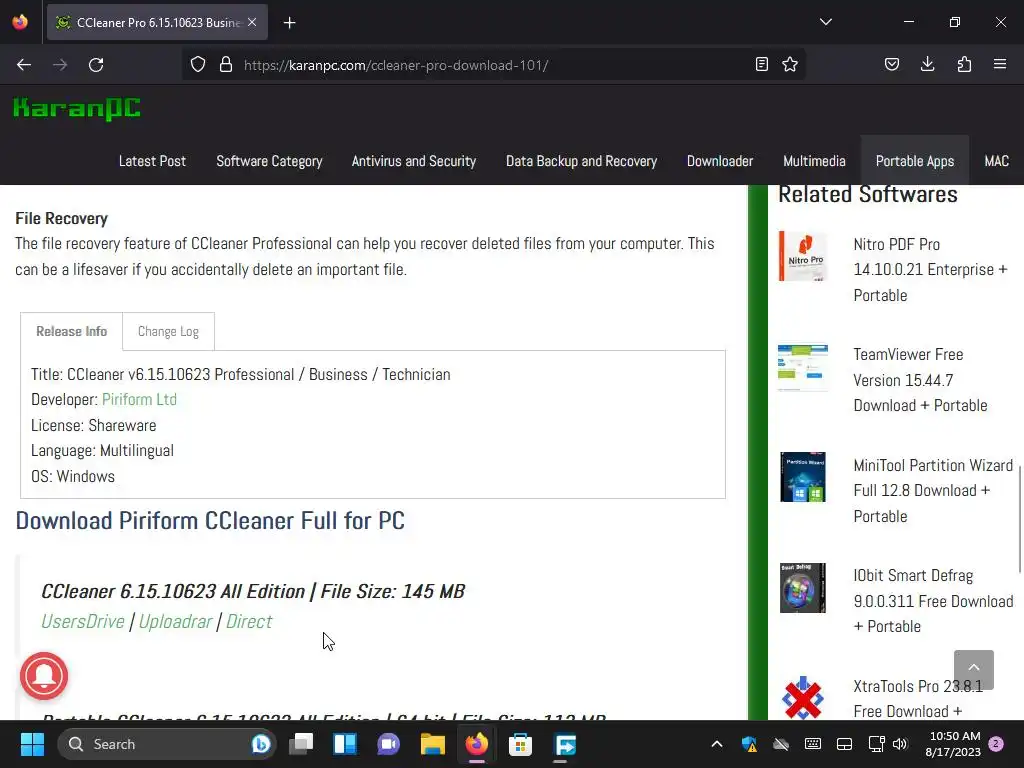Open Teams chat on taskbar
Viewport: 1024px width, 768px height.
tap(389, 744)
